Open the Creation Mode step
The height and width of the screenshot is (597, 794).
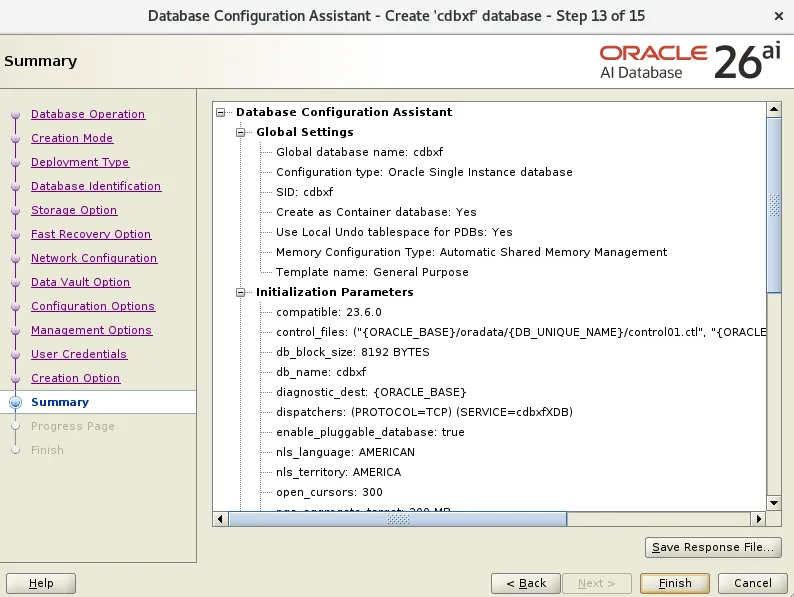click(72, 138)
